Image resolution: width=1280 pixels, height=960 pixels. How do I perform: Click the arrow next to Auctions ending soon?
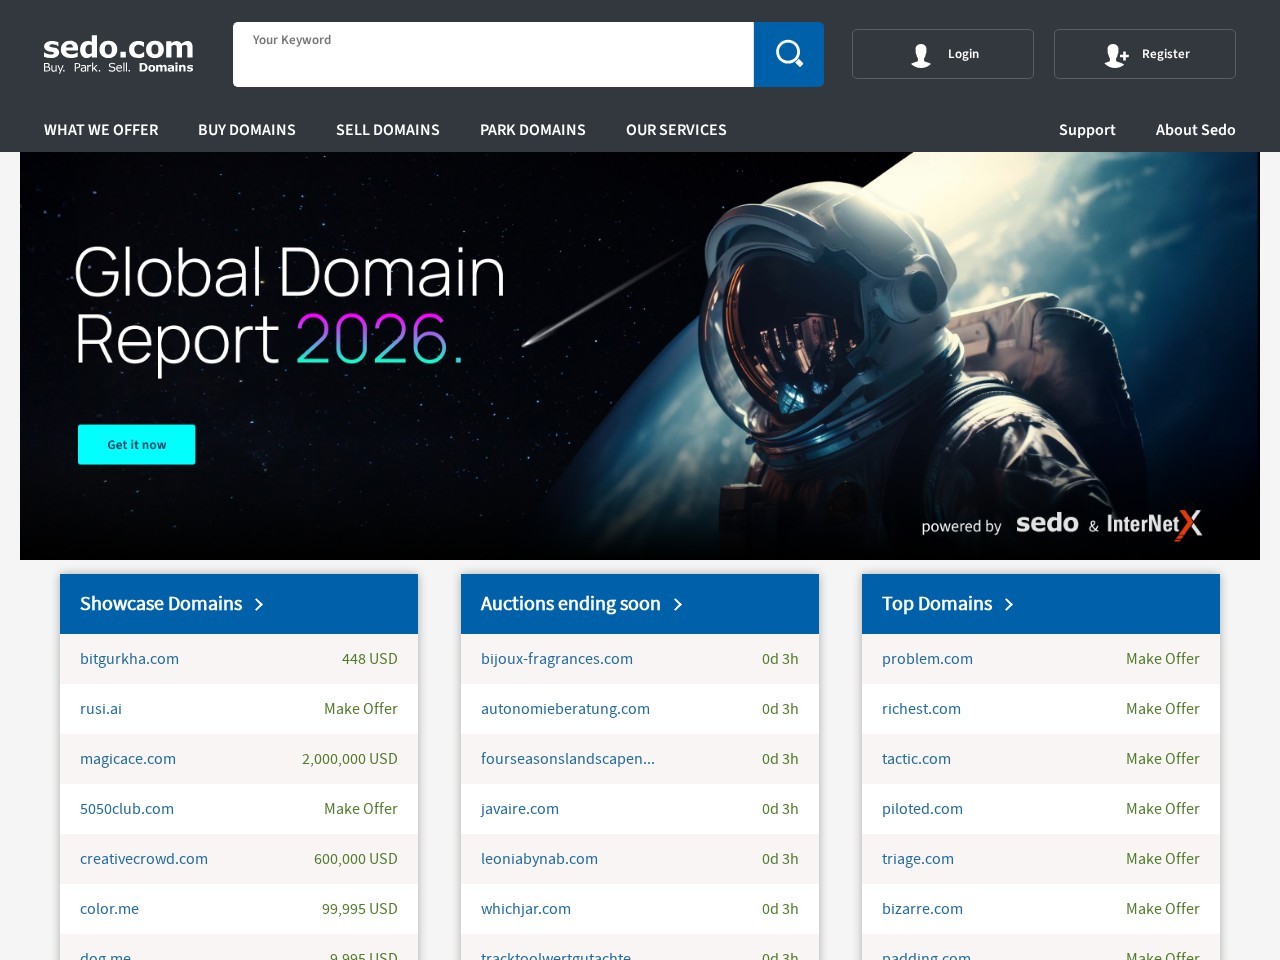click(x=678, y=604)
